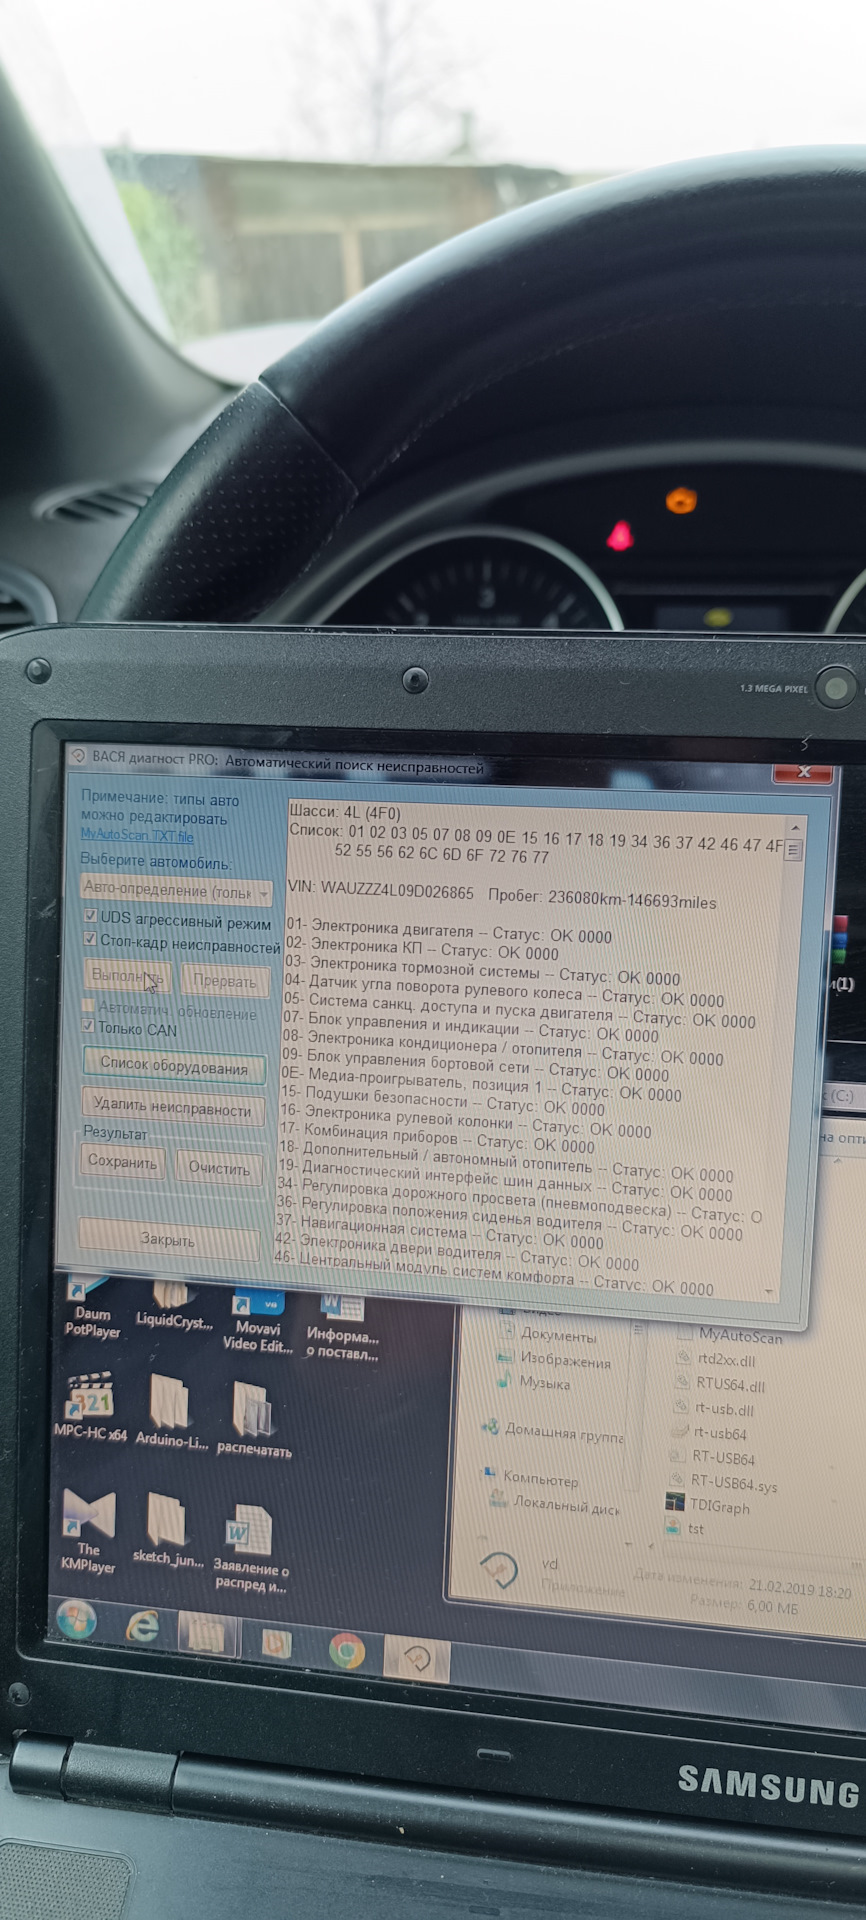The width and height of the screenshot is (866, 1920).
Task: Launch The KMPlayer shortcut
Action: [88, 1530]
